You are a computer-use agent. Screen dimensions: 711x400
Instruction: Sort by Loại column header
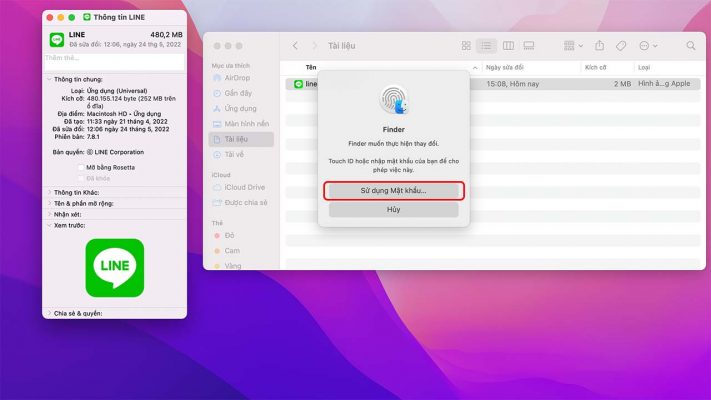coord(644,68)
